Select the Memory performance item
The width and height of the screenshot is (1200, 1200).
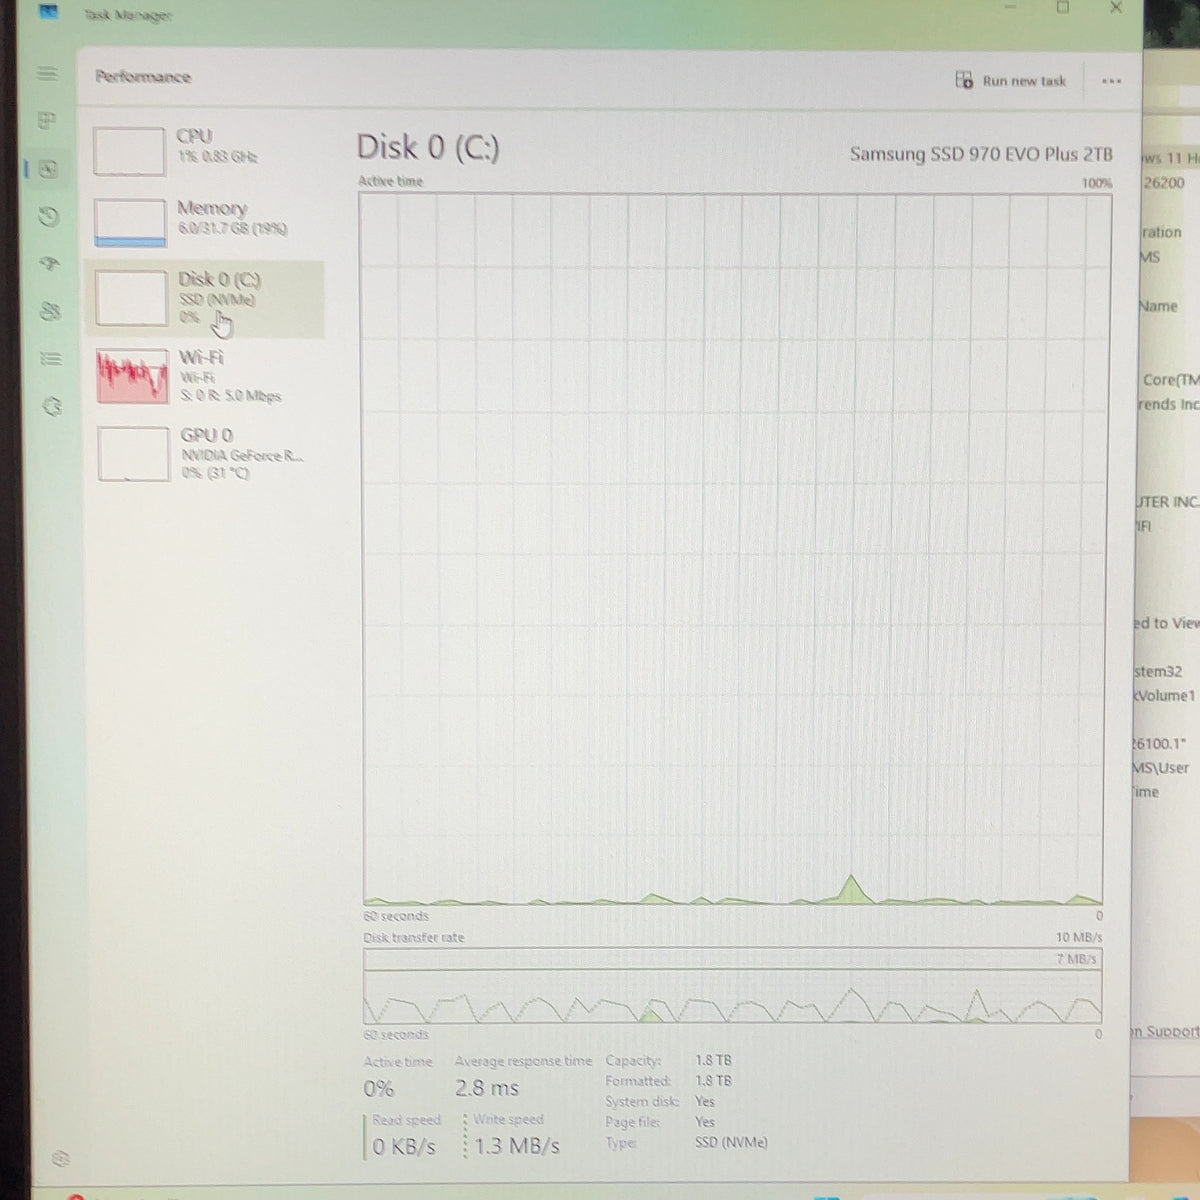[x=205, y=222]
